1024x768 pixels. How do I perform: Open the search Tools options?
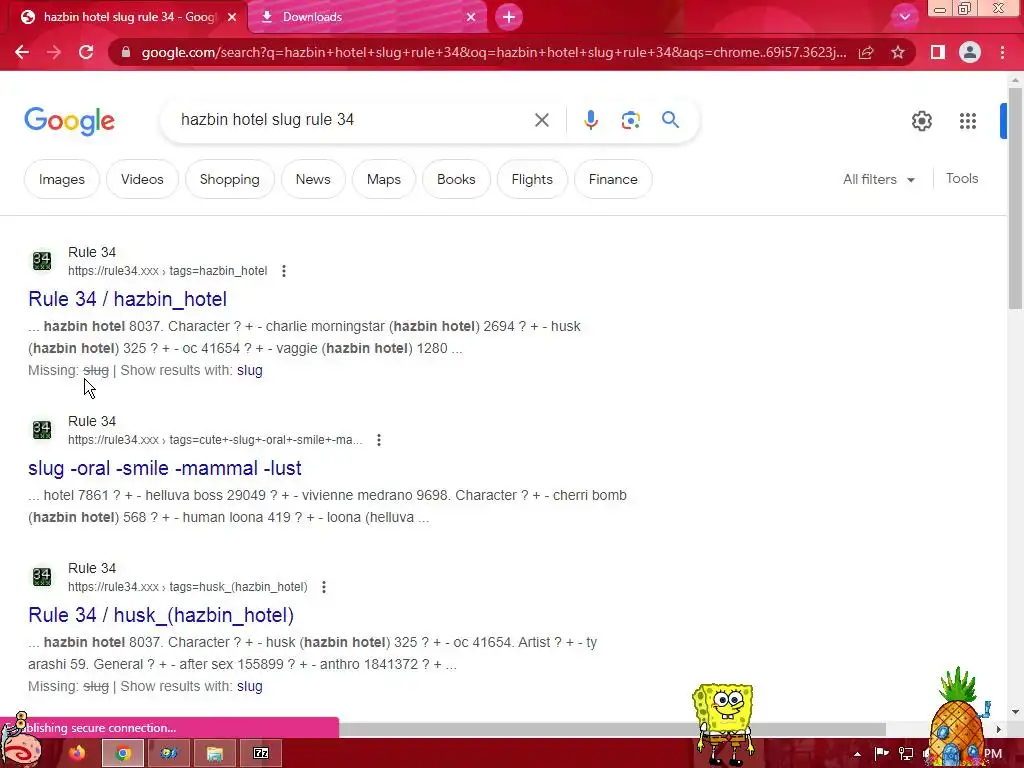click(x=962, y=178)
